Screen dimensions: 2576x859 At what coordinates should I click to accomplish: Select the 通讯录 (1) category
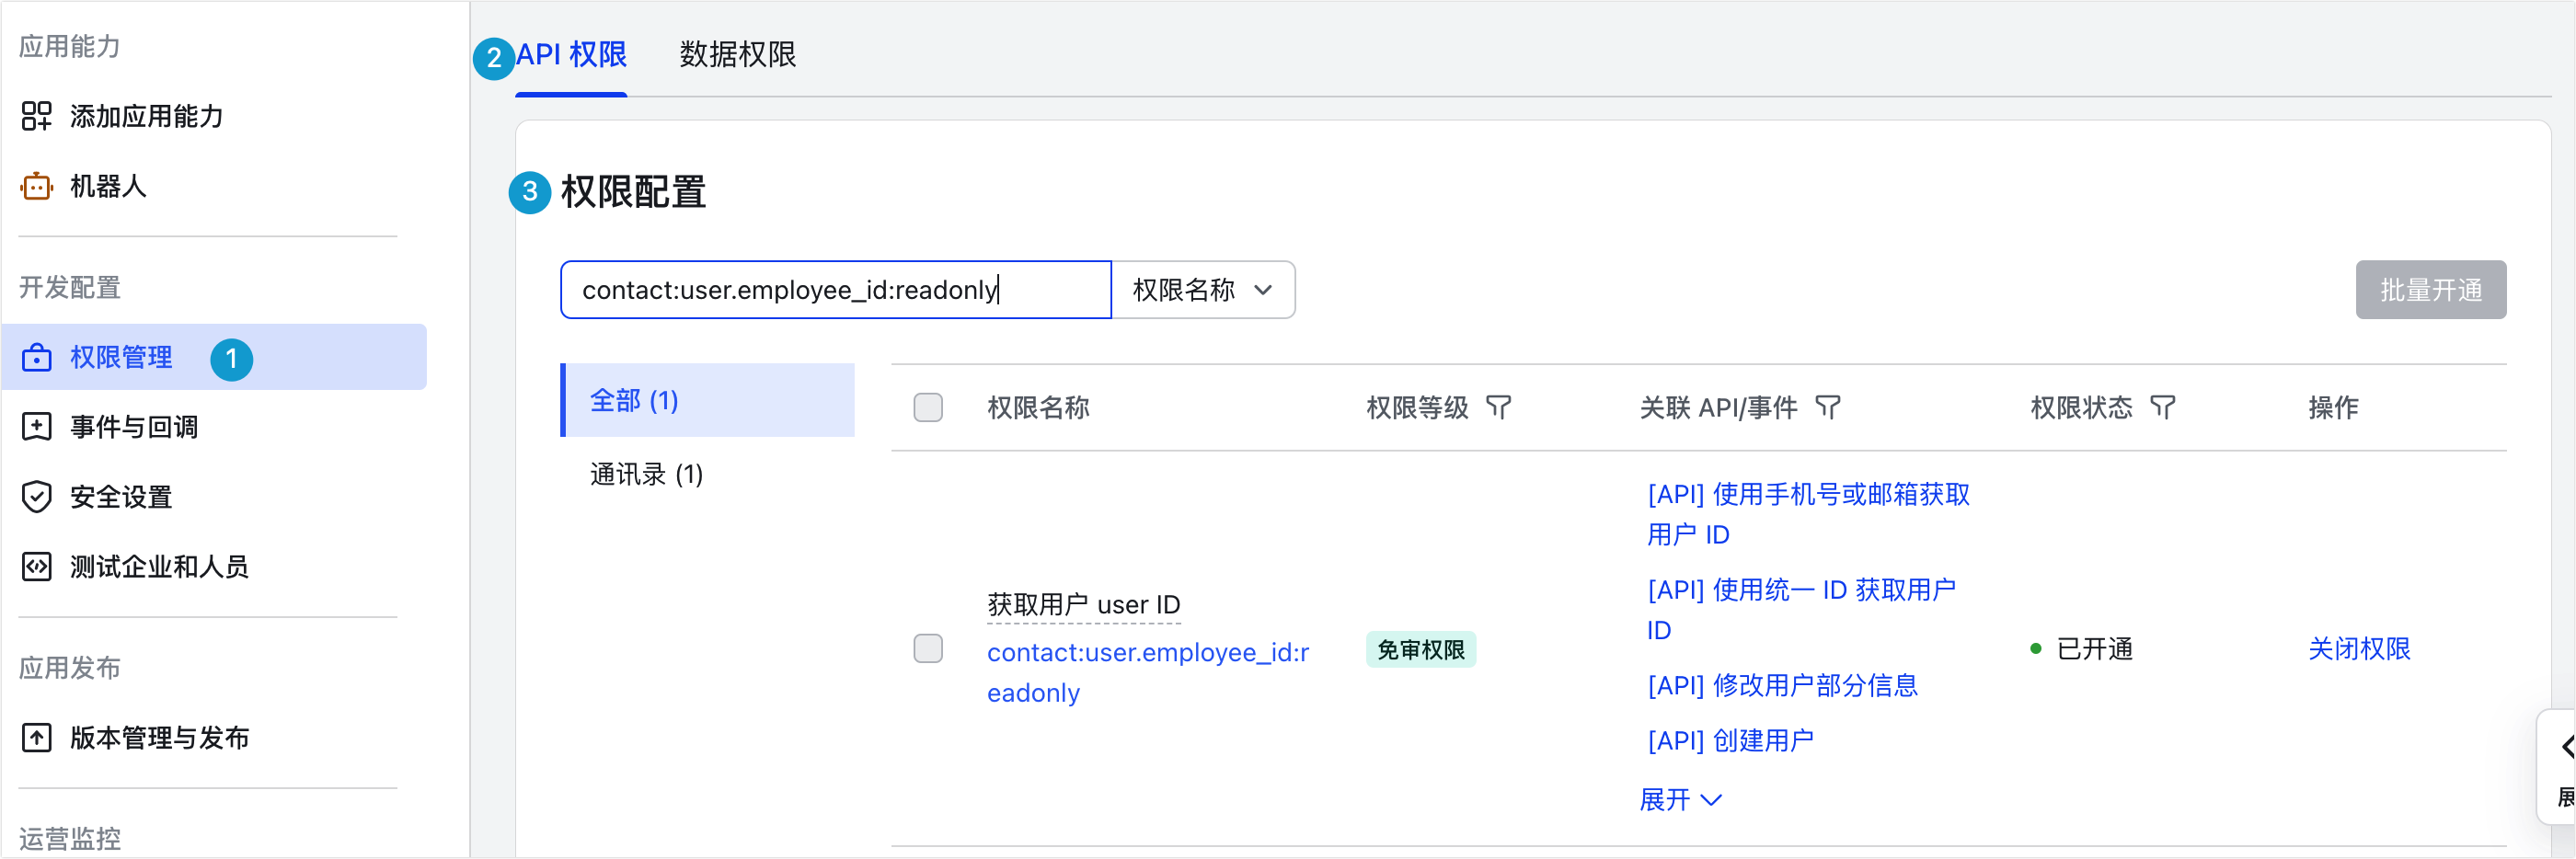click(x=646, y=474)
